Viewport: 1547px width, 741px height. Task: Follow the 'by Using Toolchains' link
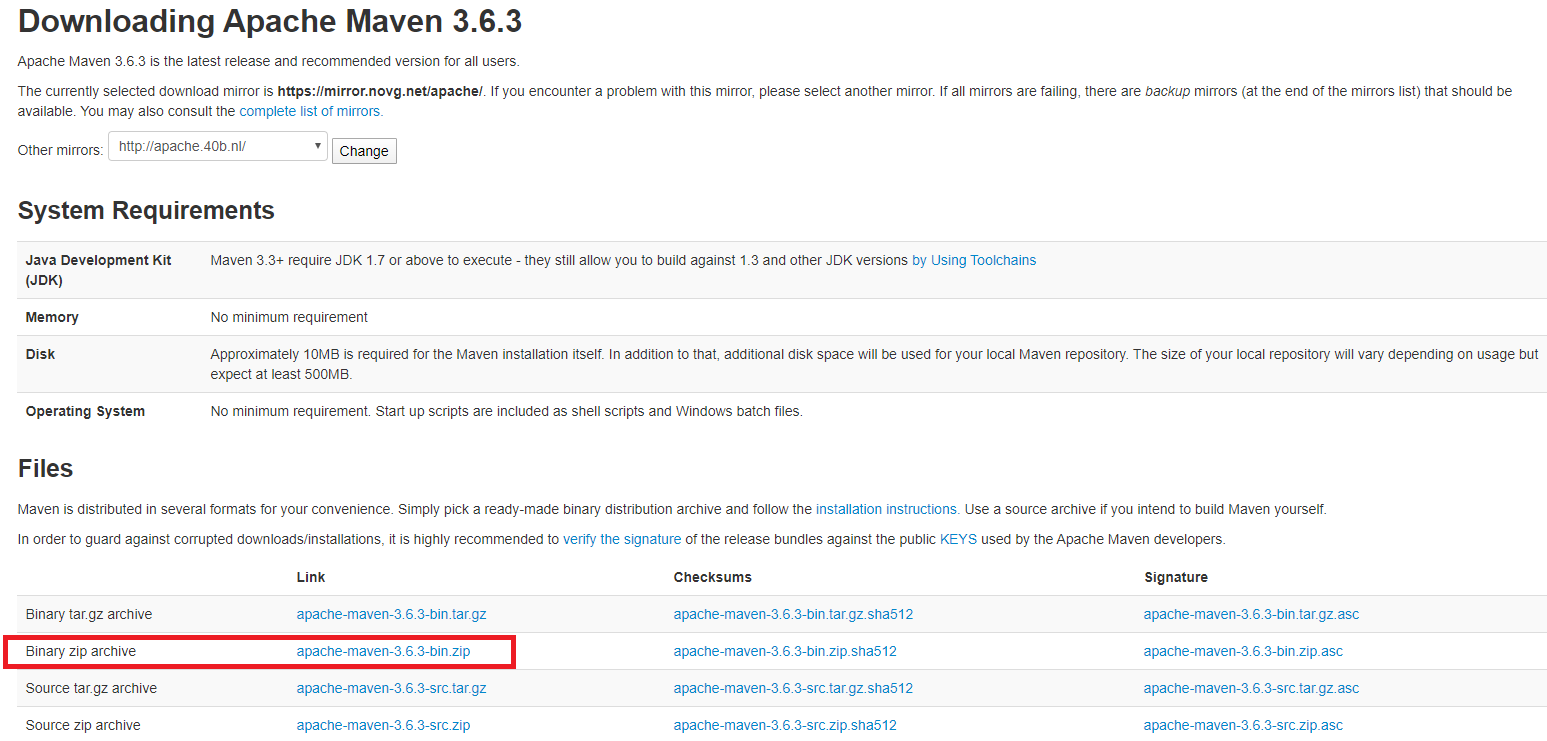pos(973,260)
